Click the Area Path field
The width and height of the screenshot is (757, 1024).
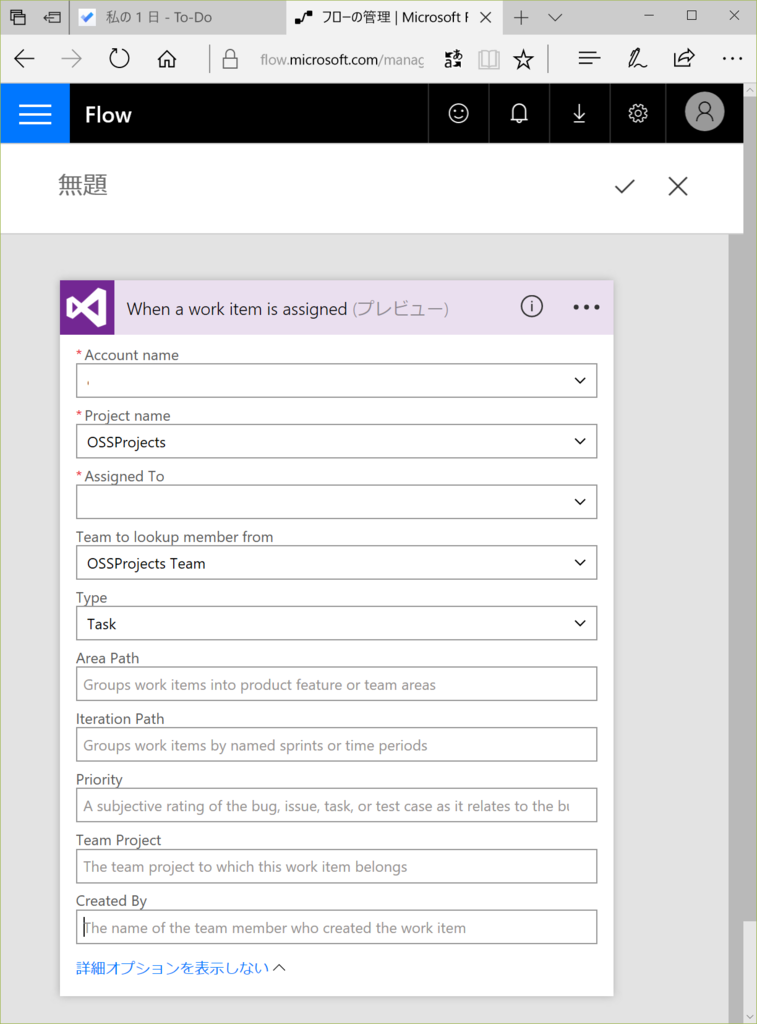336,684
